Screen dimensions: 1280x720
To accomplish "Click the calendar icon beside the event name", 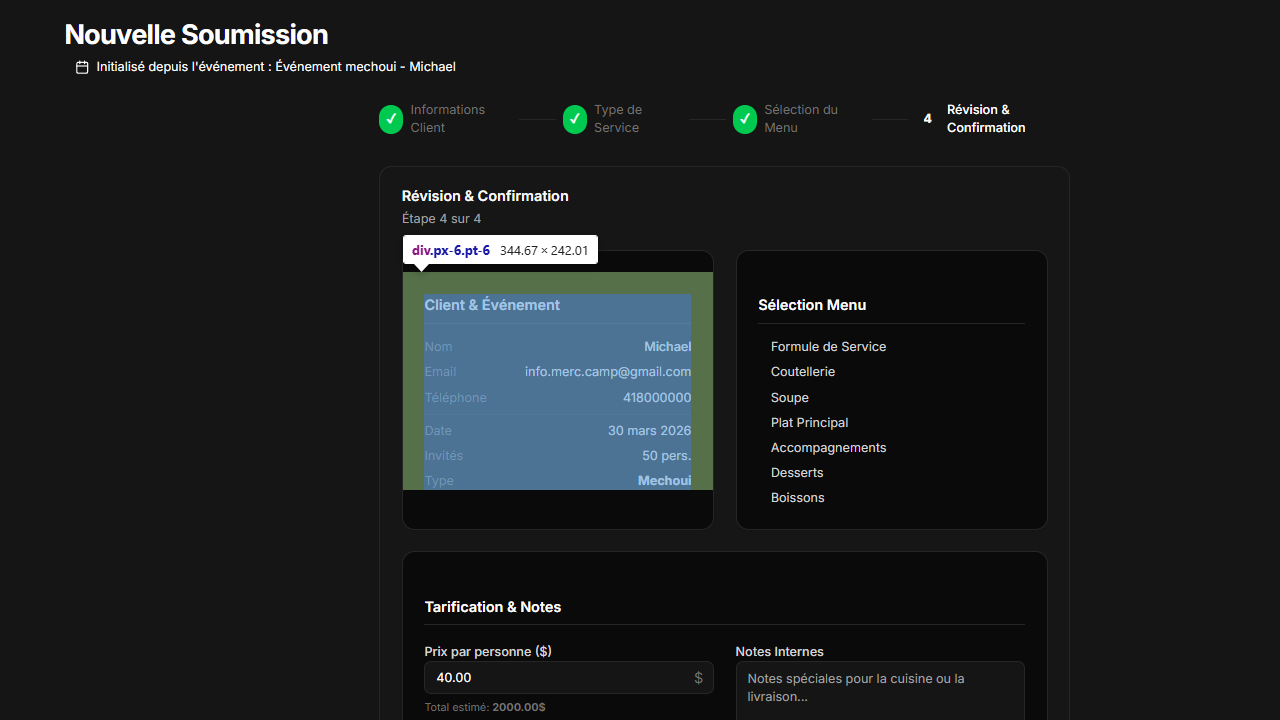I will [82, 67].
